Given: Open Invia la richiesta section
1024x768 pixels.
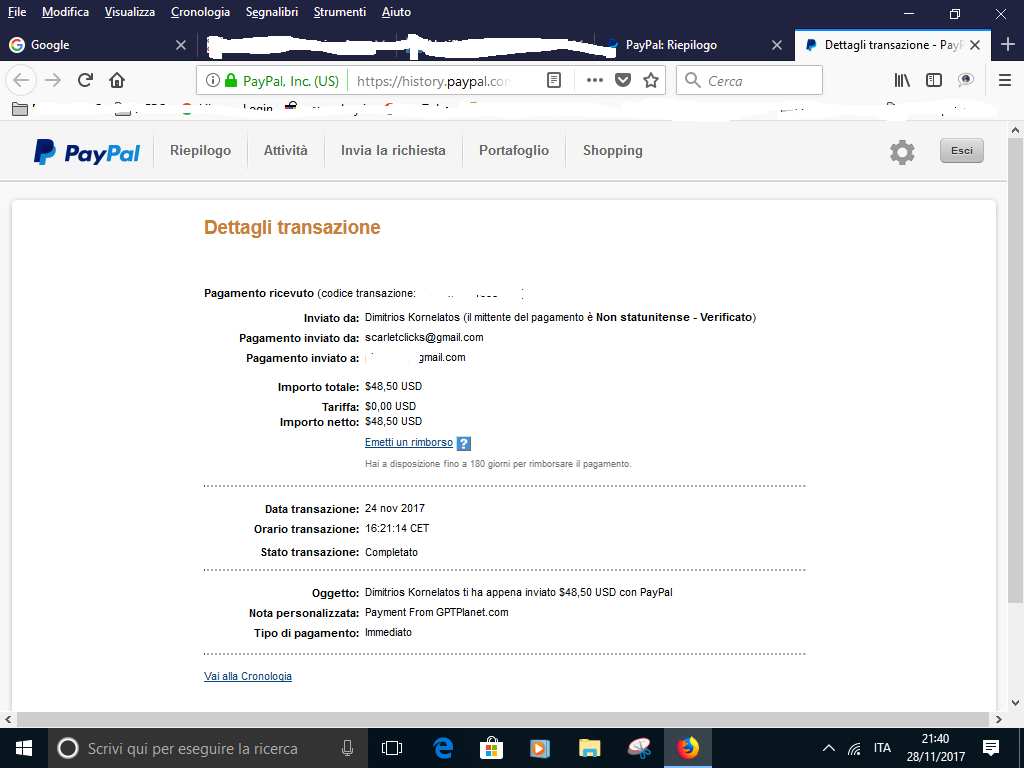Looking at the screenshot, I should click(x=393, y=150).
